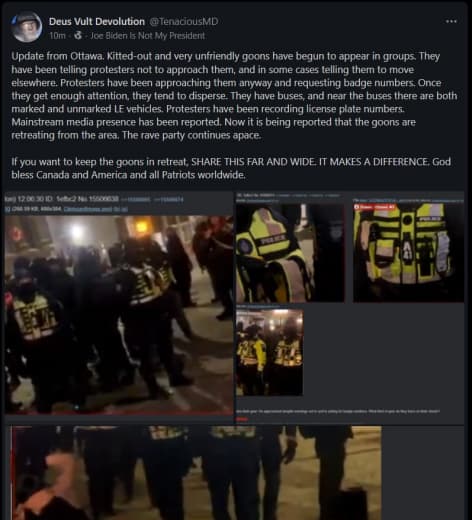Click the @TenaciousMD handle
The width and height of the screenshot is (472, 520).
(184, 22)
